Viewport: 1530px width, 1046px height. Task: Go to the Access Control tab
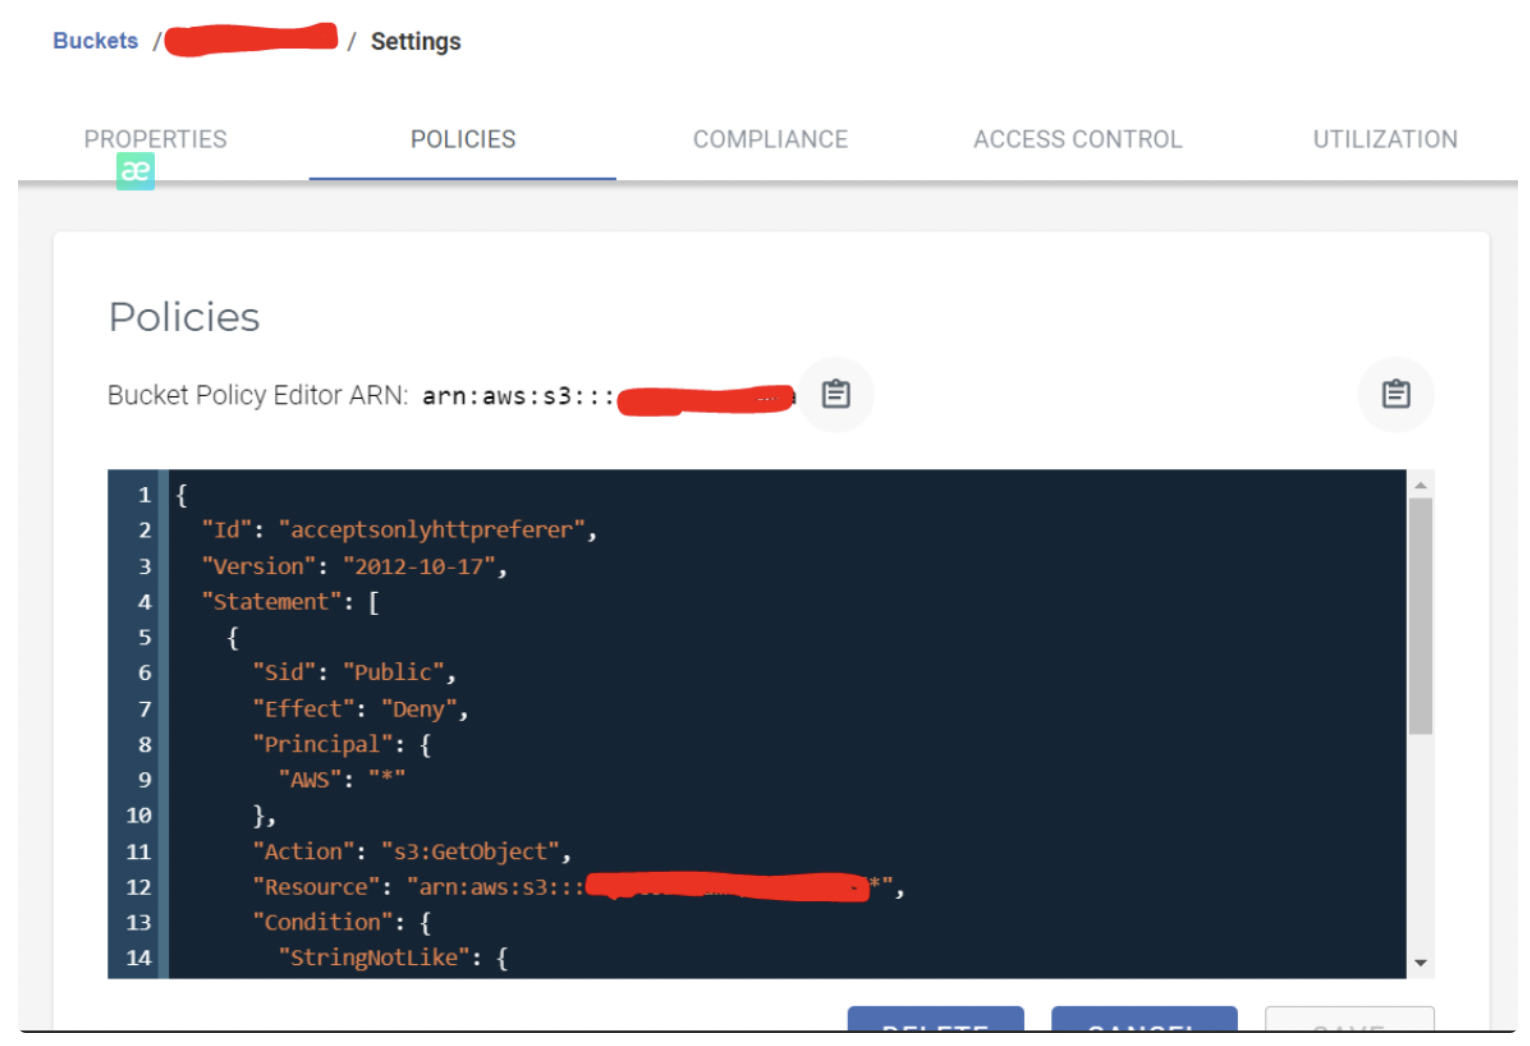1078,139
